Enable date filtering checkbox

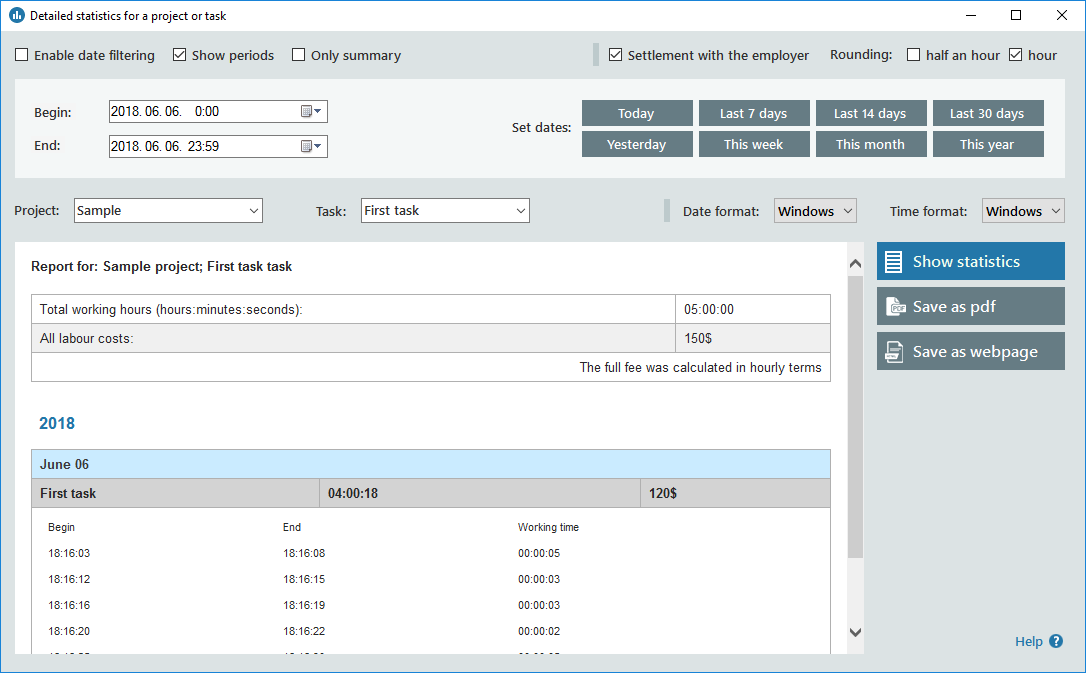point(22,56)
